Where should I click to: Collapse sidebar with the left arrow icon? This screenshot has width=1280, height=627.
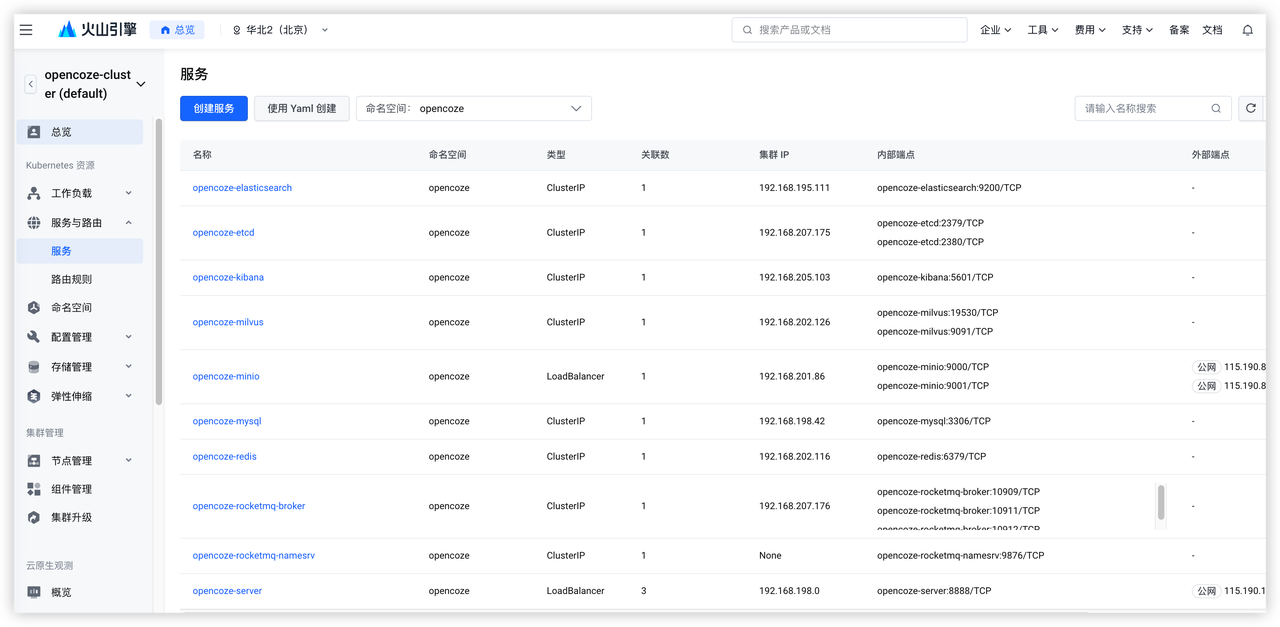coord(31,84)
